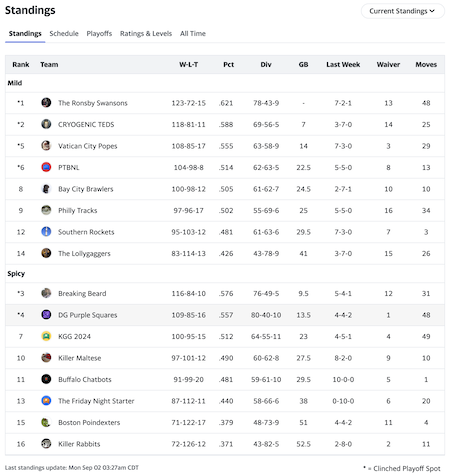This screenshot has height=475, width=450.
Task: Click the KGG 2024 yellow avatar
Action: [46, 336]
